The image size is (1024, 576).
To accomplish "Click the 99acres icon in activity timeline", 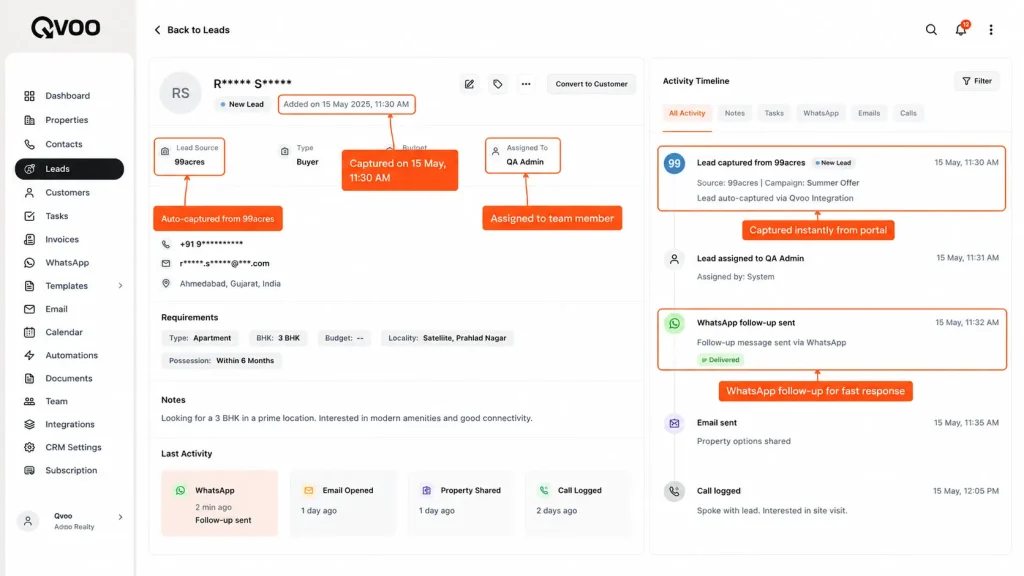I will [674, 163].
